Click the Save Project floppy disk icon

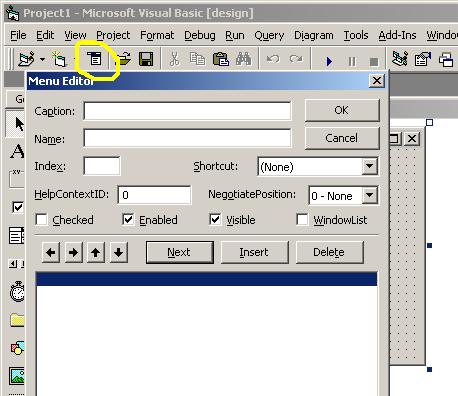pos(146,59)
